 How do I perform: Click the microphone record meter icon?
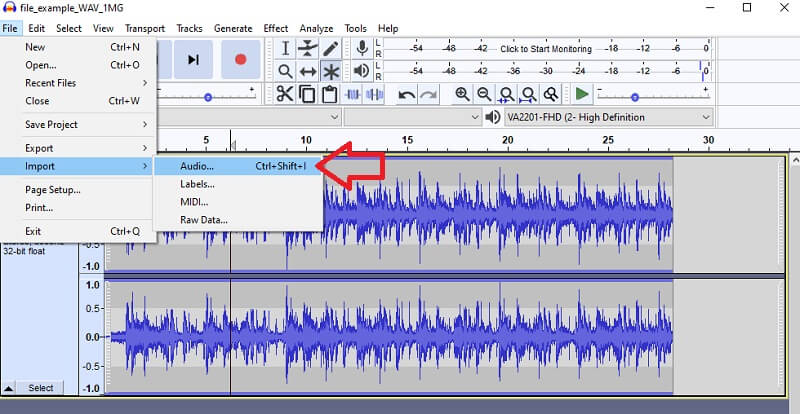pos(361,48)
